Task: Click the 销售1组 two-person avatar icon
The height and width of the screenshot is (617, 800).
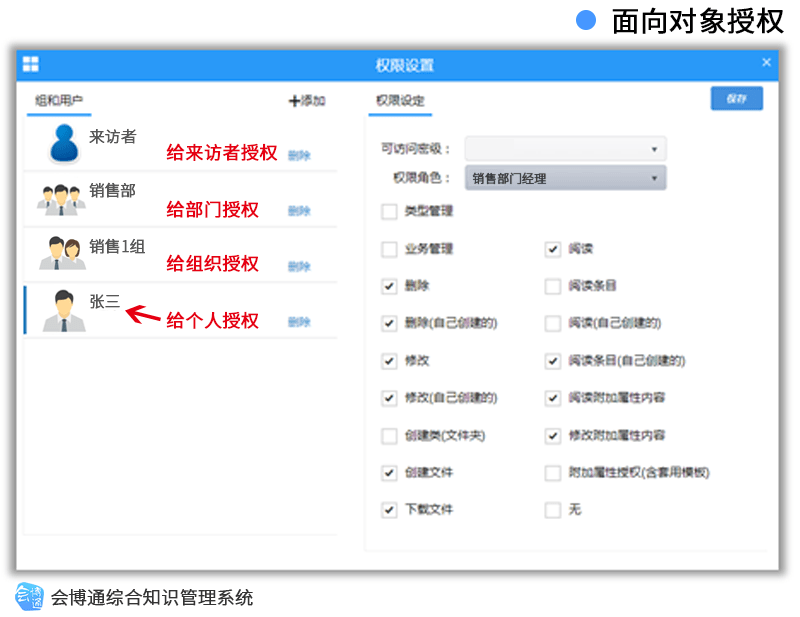Action: (x=62, y=253)
